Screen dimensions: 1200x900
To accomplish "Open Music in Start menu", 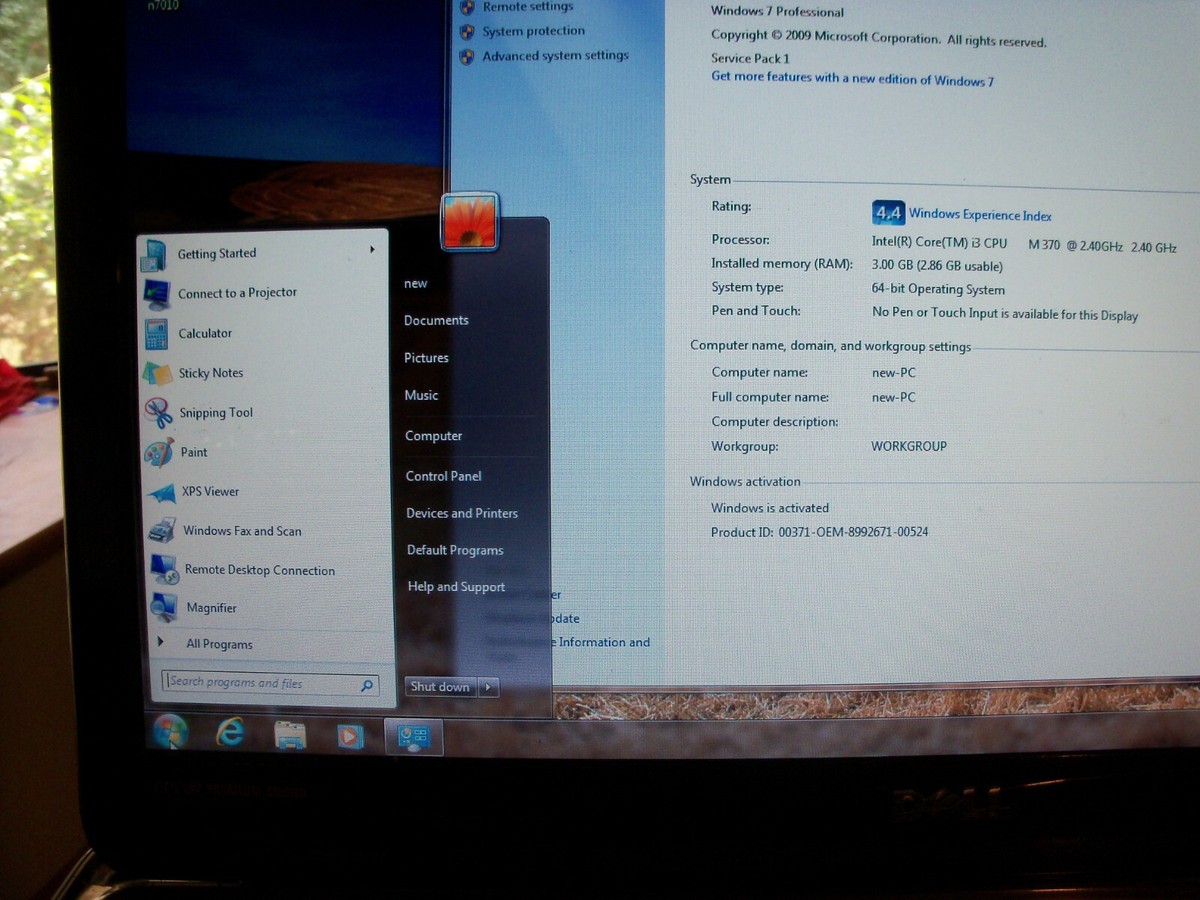I will (421, 396).
